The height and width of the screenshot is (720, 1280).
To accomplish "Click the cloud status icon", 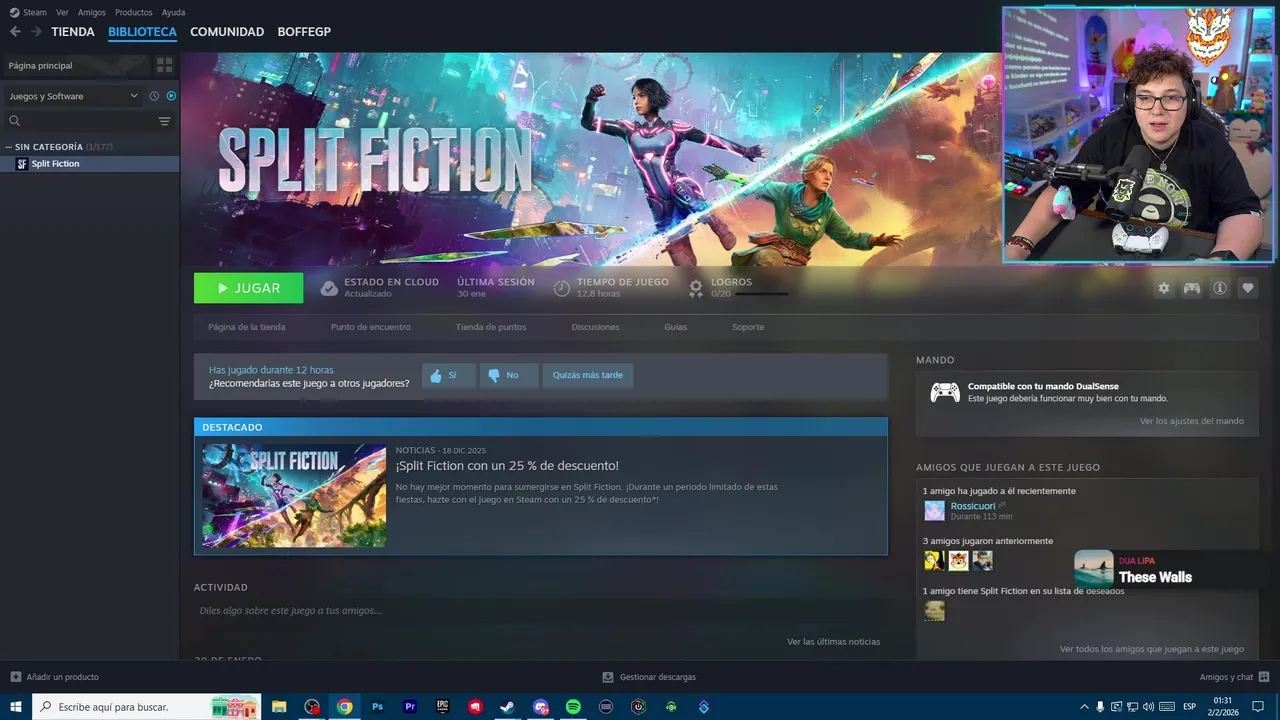I will coord(329,288).
